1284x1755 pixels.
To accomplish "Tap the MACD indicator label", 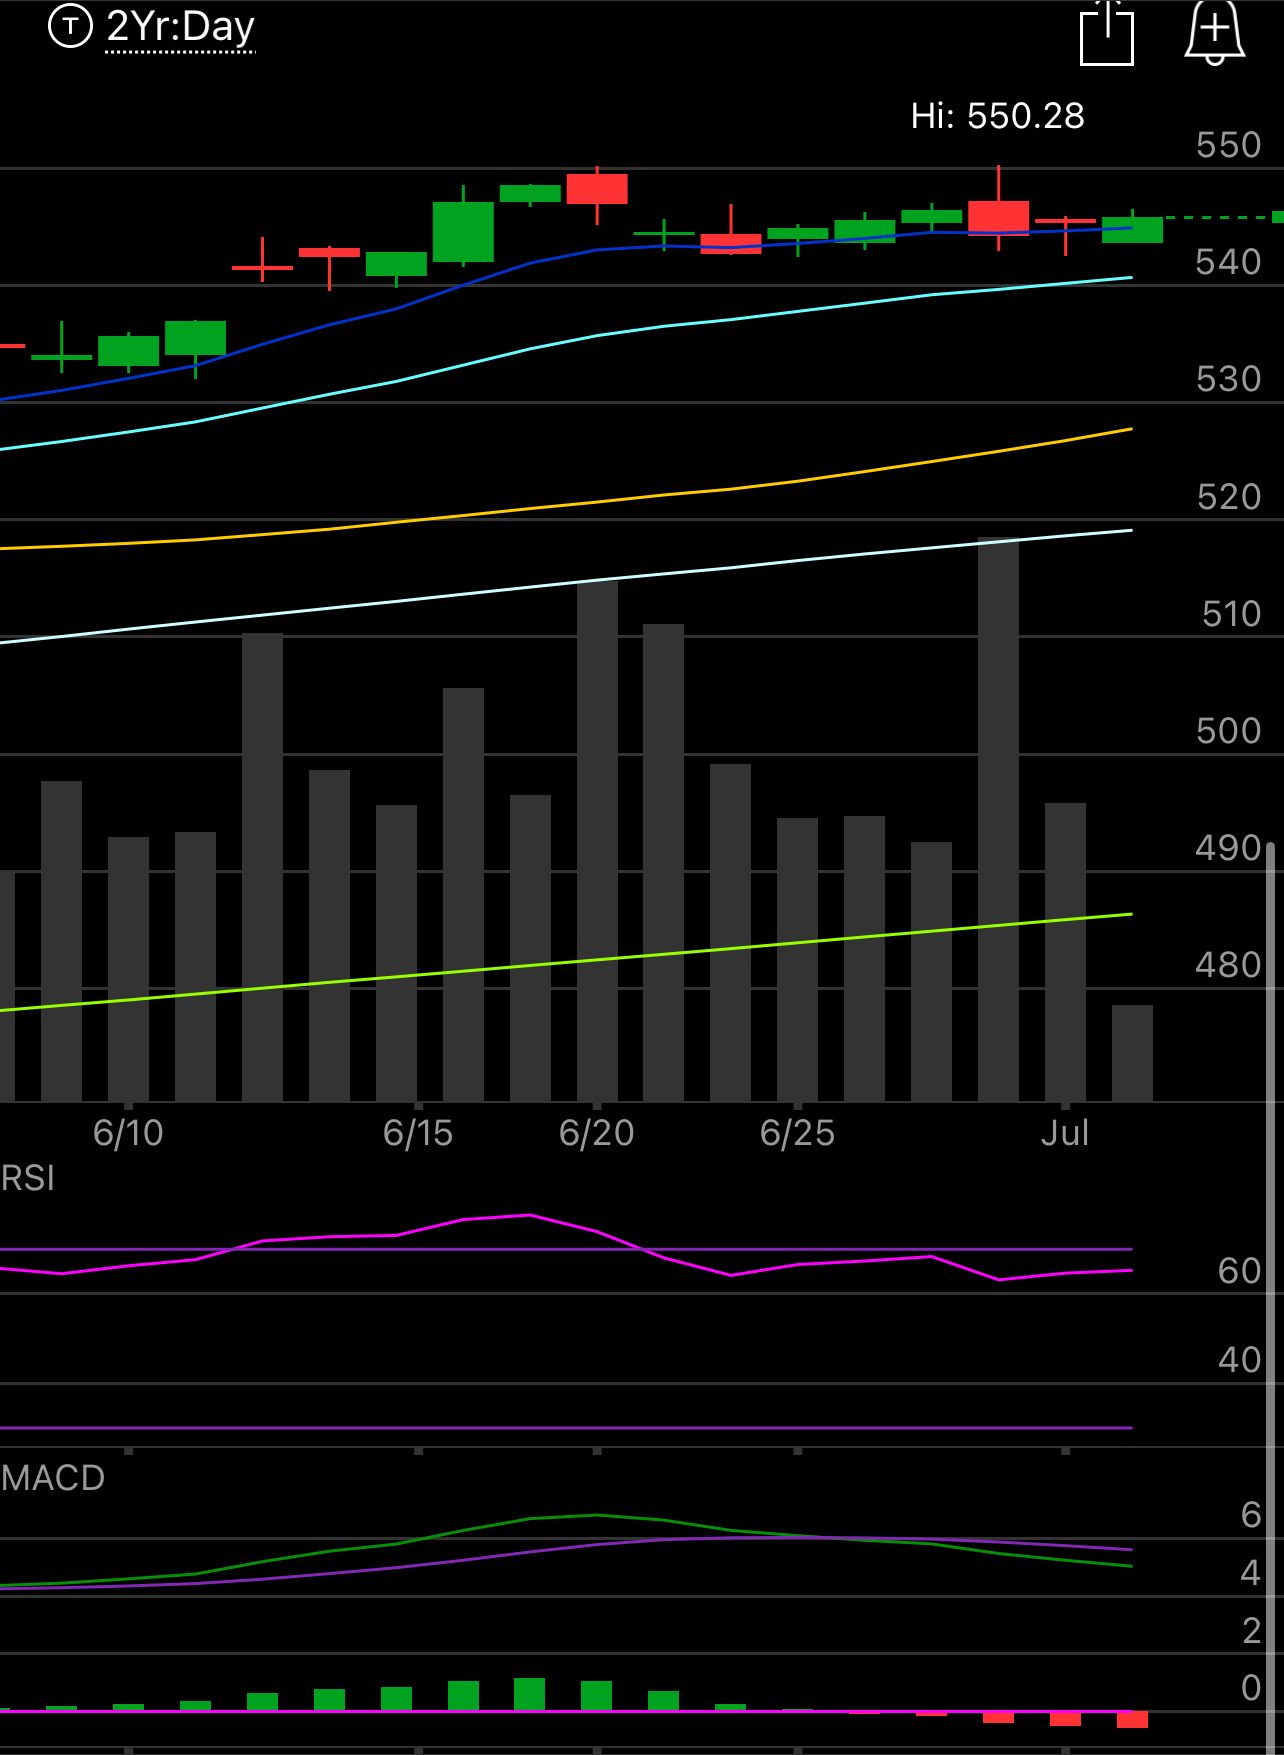I will point(53,1478).
